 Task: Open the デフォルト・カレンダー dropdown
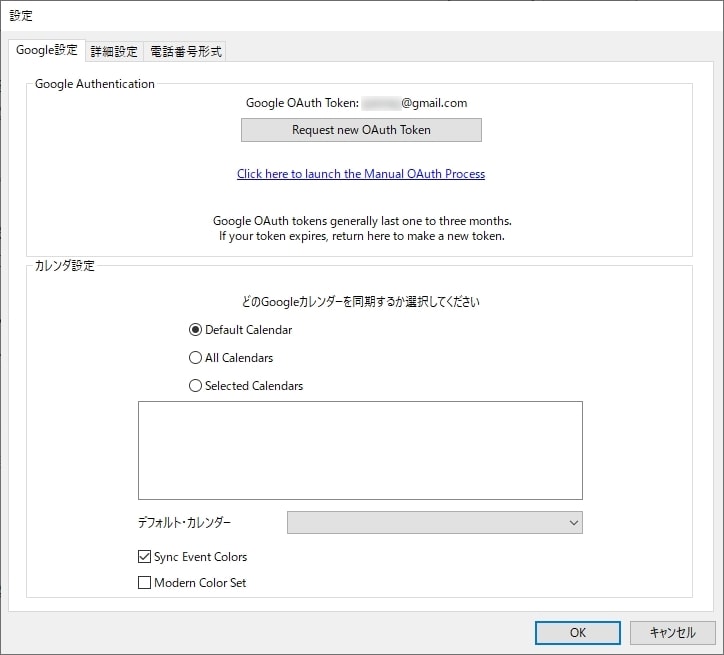pyautogui.click(x=434, y=523)
